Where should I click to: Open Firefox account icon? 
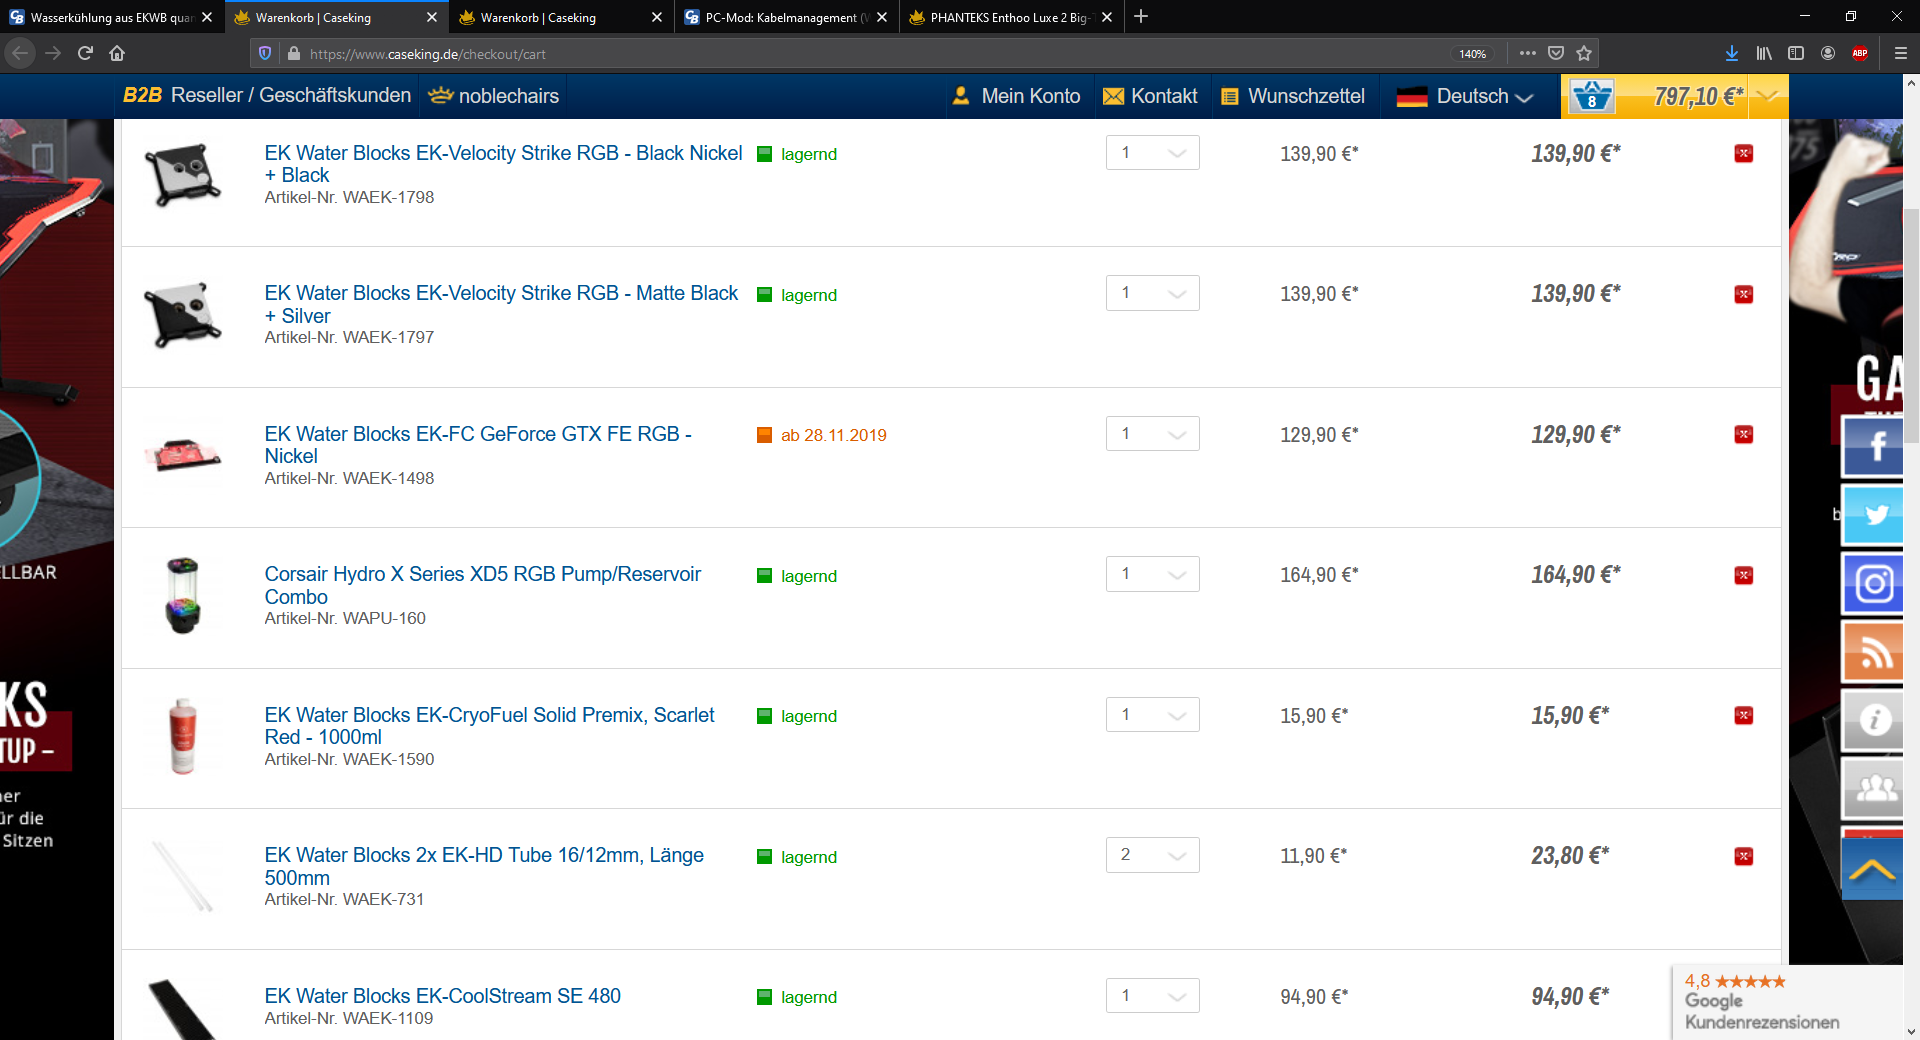tap(1828, 53)
